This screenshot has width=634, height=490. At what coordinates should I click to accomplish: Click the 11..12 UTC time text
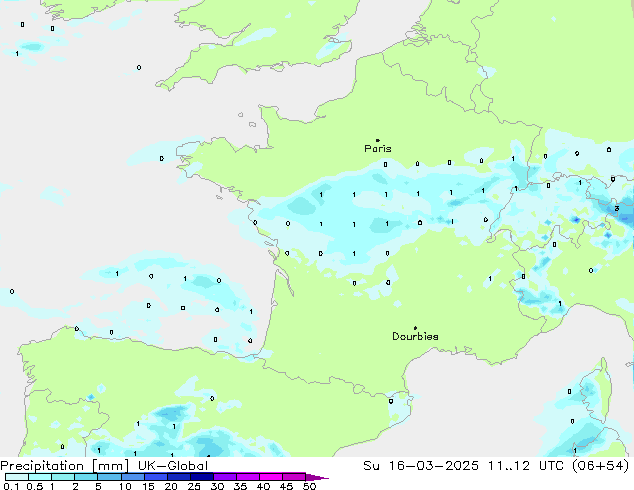tap(527, 466)
